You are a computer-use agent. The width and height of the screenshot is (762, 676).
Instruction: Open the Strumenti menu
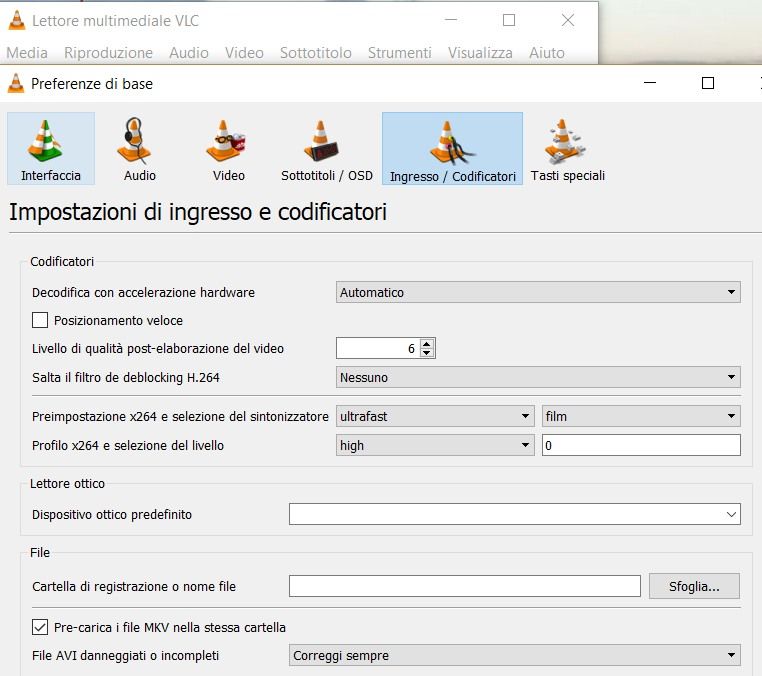point(399,53)
